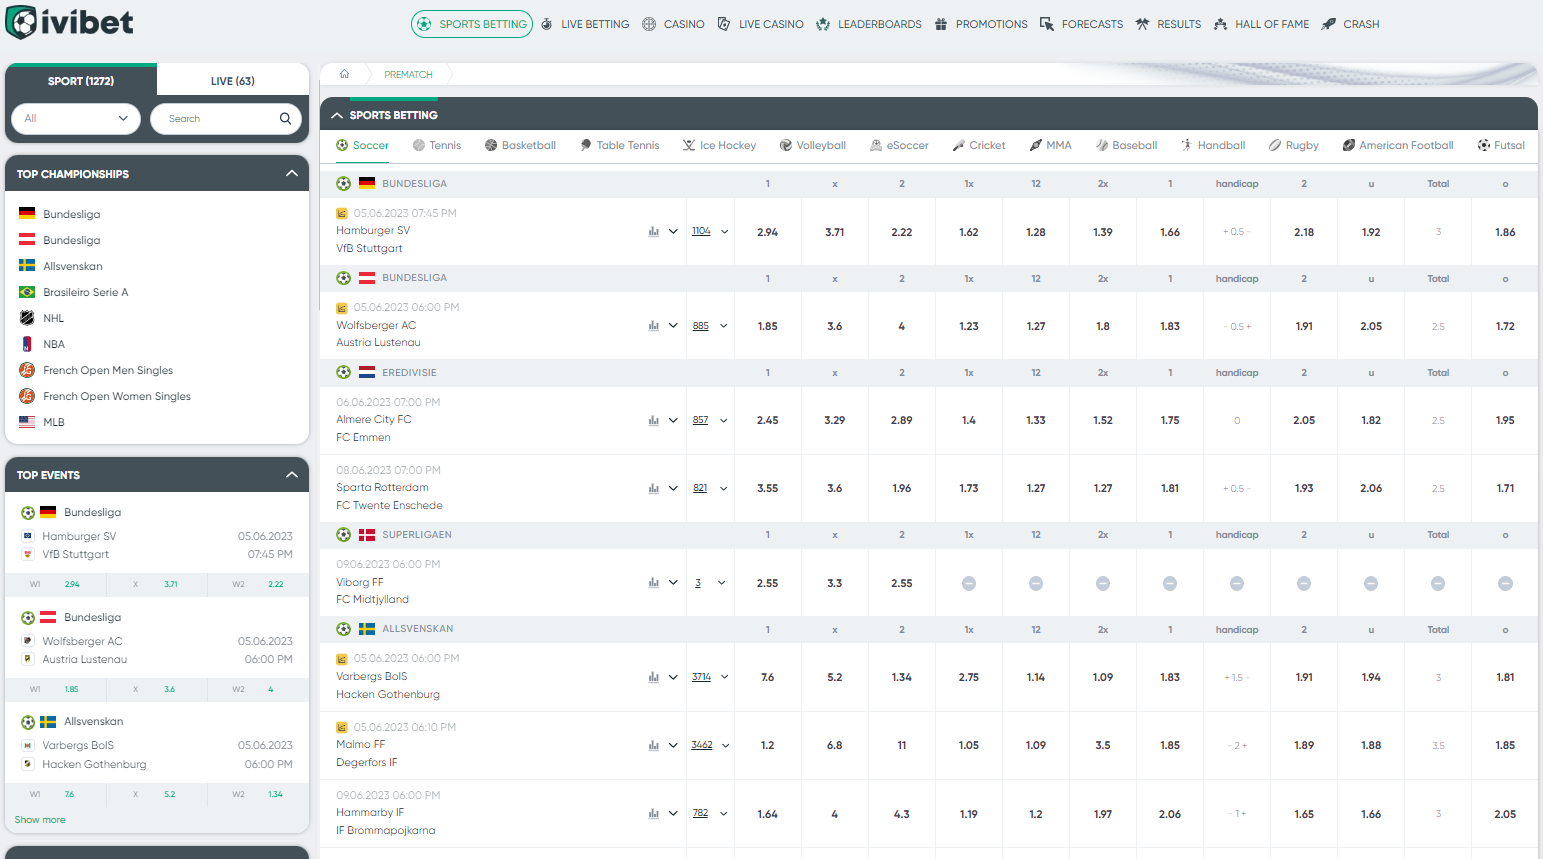This screenshot has width=1543, height=859.
Task: Go to Live Betting page
Action: [585, 24]
